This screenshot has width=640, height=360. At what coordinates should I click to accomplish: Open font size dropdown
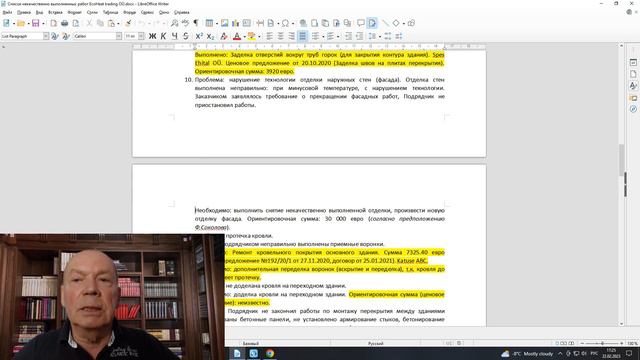tap(141, 36)
